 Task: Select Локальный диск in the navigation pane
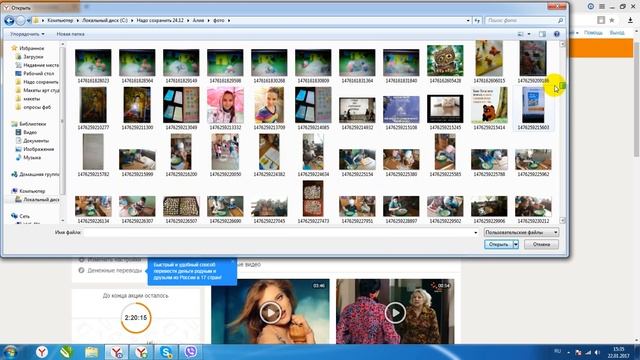[x=37, y=200]
